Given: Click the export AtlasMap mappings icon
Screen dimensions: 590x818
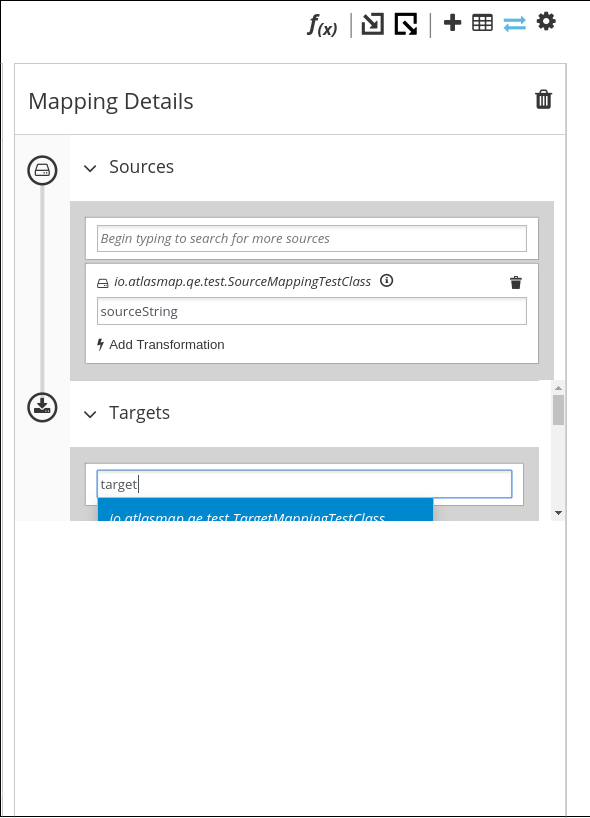Looking at the screenshot, I should click(x=405, y=22).
